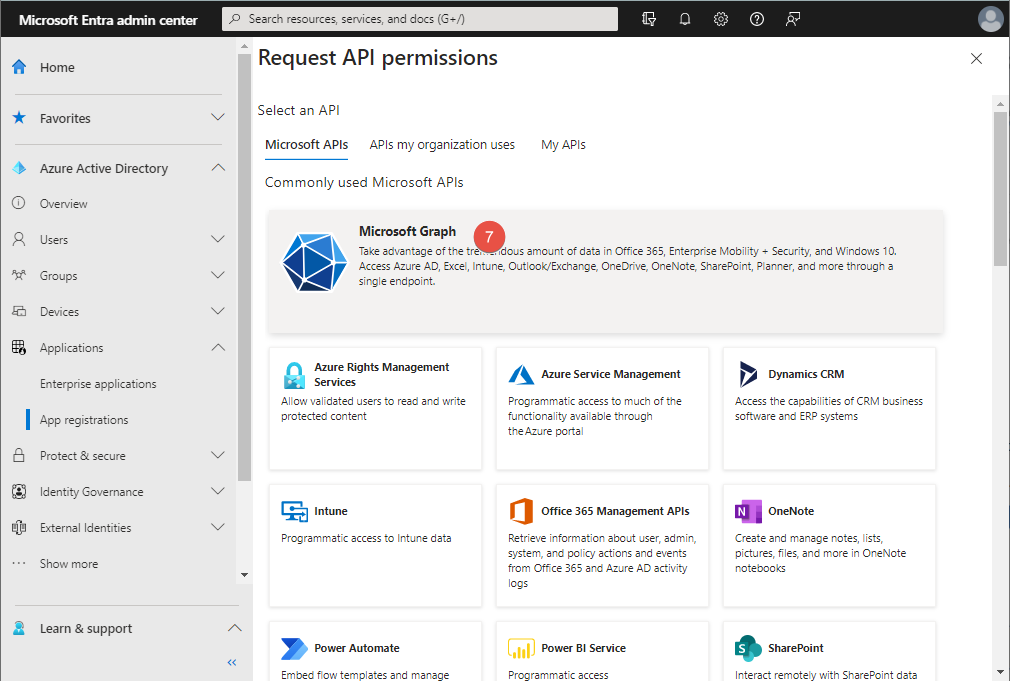This screenshot has width=1010, height=681.
Task: Select the OneNote API
Action: pos(829,545)
